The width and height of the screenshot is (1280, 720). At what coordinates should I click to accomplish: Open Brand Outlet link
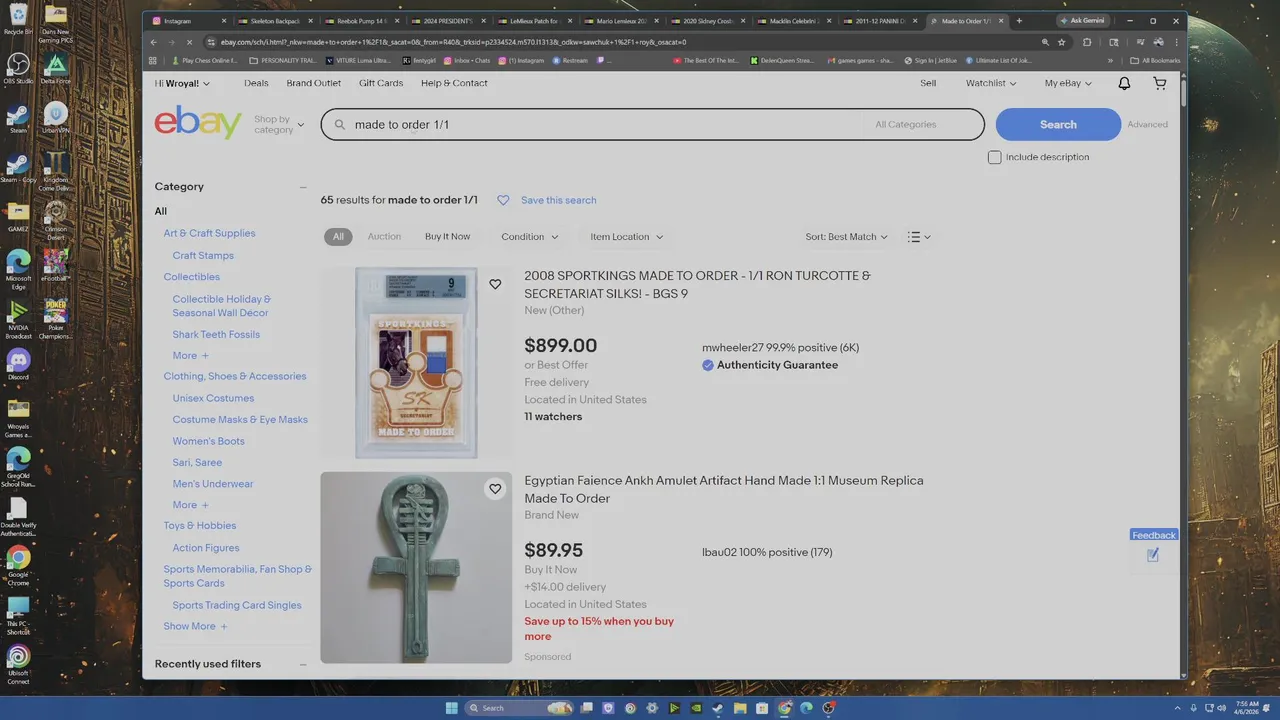pos(314,83)
